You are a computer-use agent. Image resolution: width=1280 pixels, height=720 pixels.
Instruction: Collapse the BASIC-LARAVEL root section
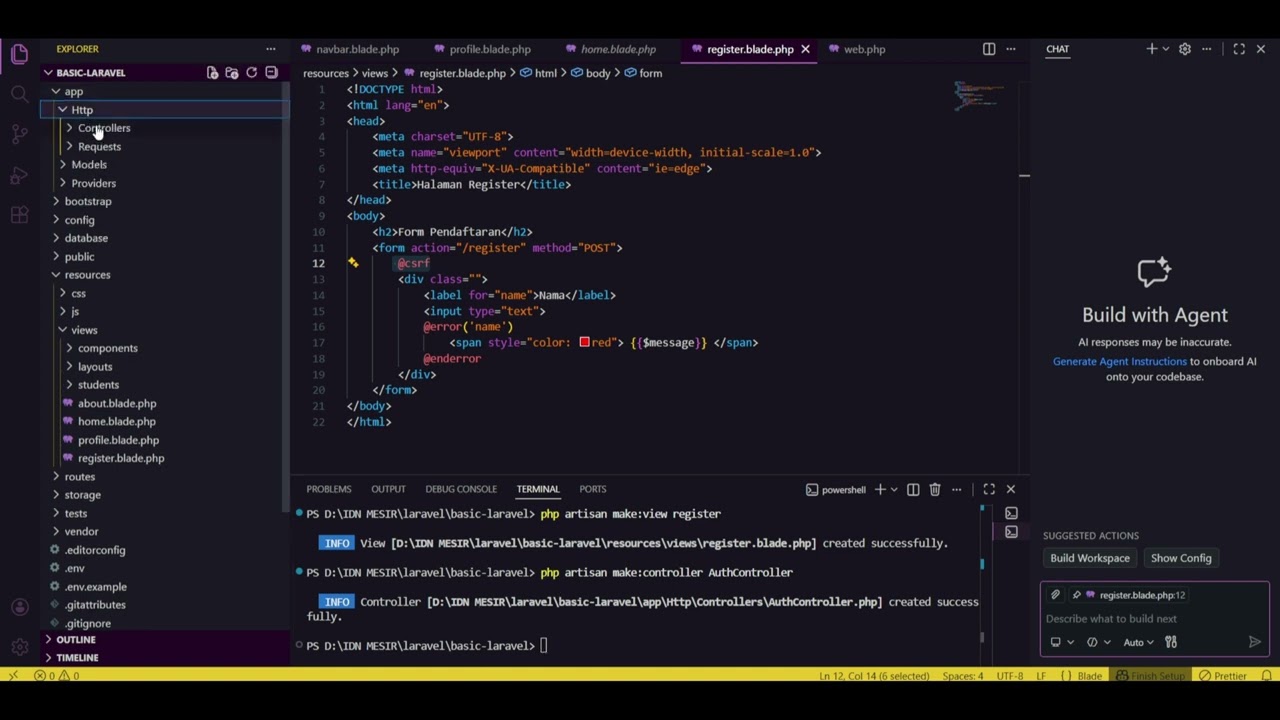point(48,73)
